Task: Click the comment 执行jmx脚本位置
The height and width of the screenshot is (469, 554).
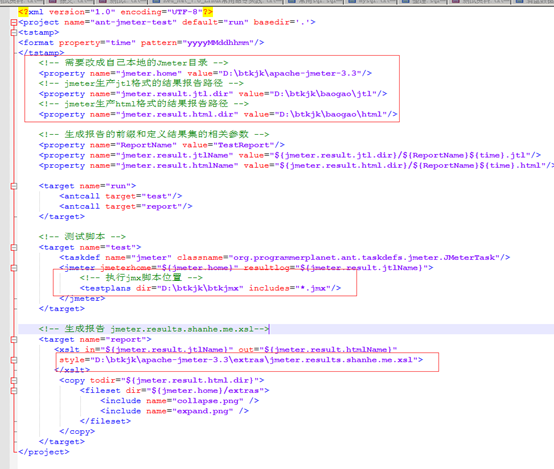Action: (x=141, y=278)
